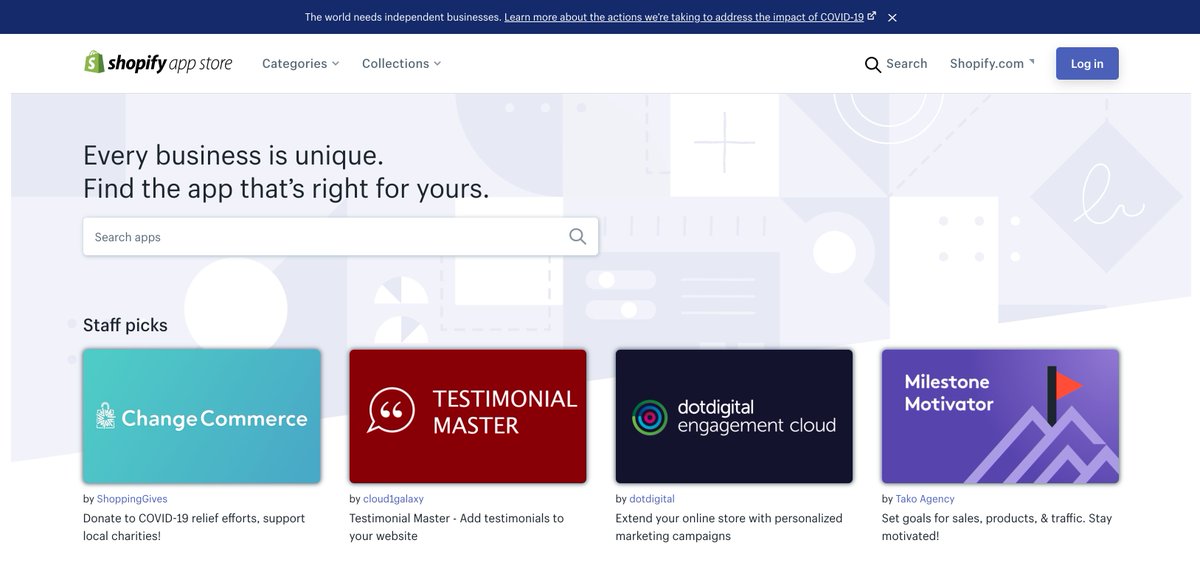This screenshot has height=588, width=1200.
Task: Expand the Categories dropdown
Action: [300, 63]
